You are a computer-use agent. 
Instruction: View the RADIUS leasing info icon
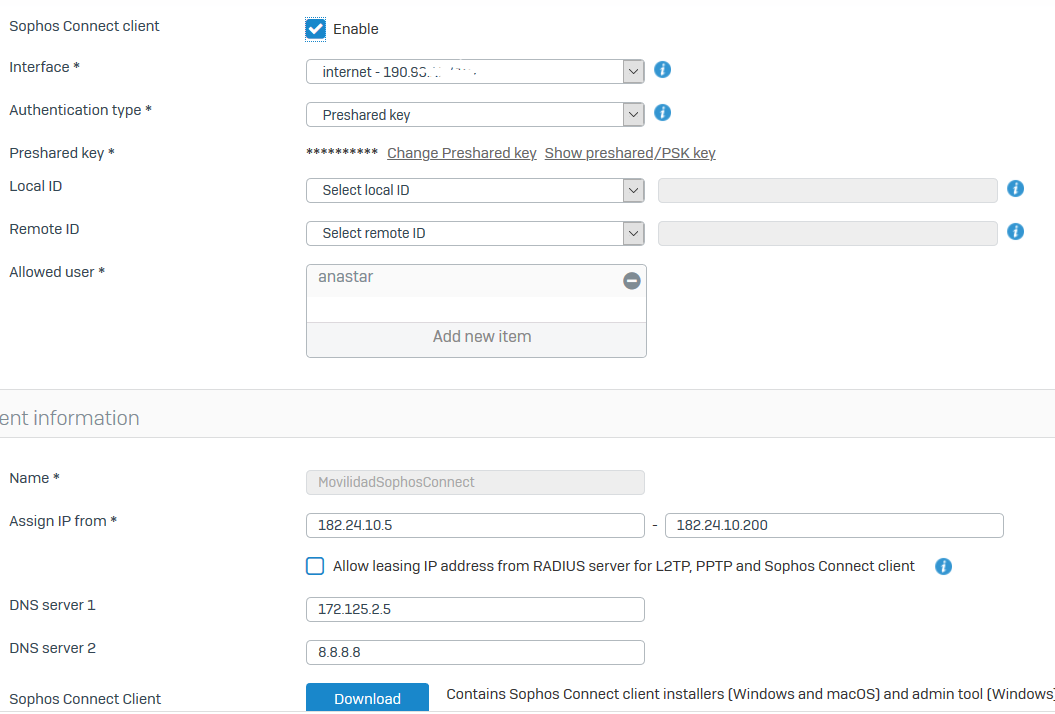click(943, 567)
